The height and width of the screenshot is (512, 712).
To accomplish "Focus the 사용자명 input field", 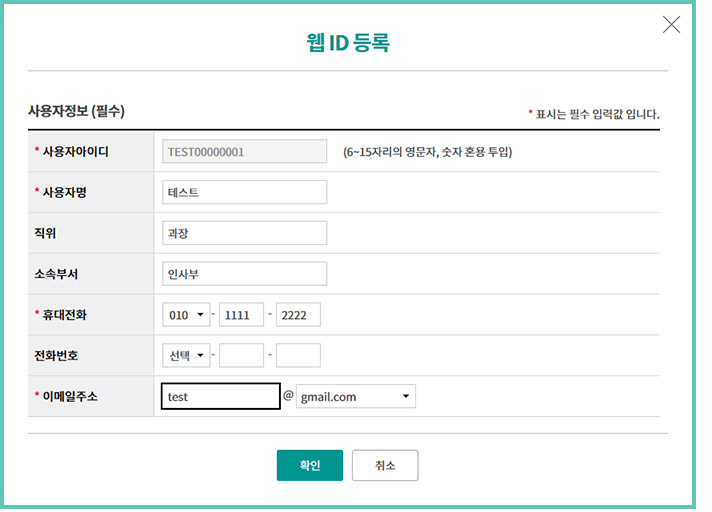I will (x=244, y=192).
